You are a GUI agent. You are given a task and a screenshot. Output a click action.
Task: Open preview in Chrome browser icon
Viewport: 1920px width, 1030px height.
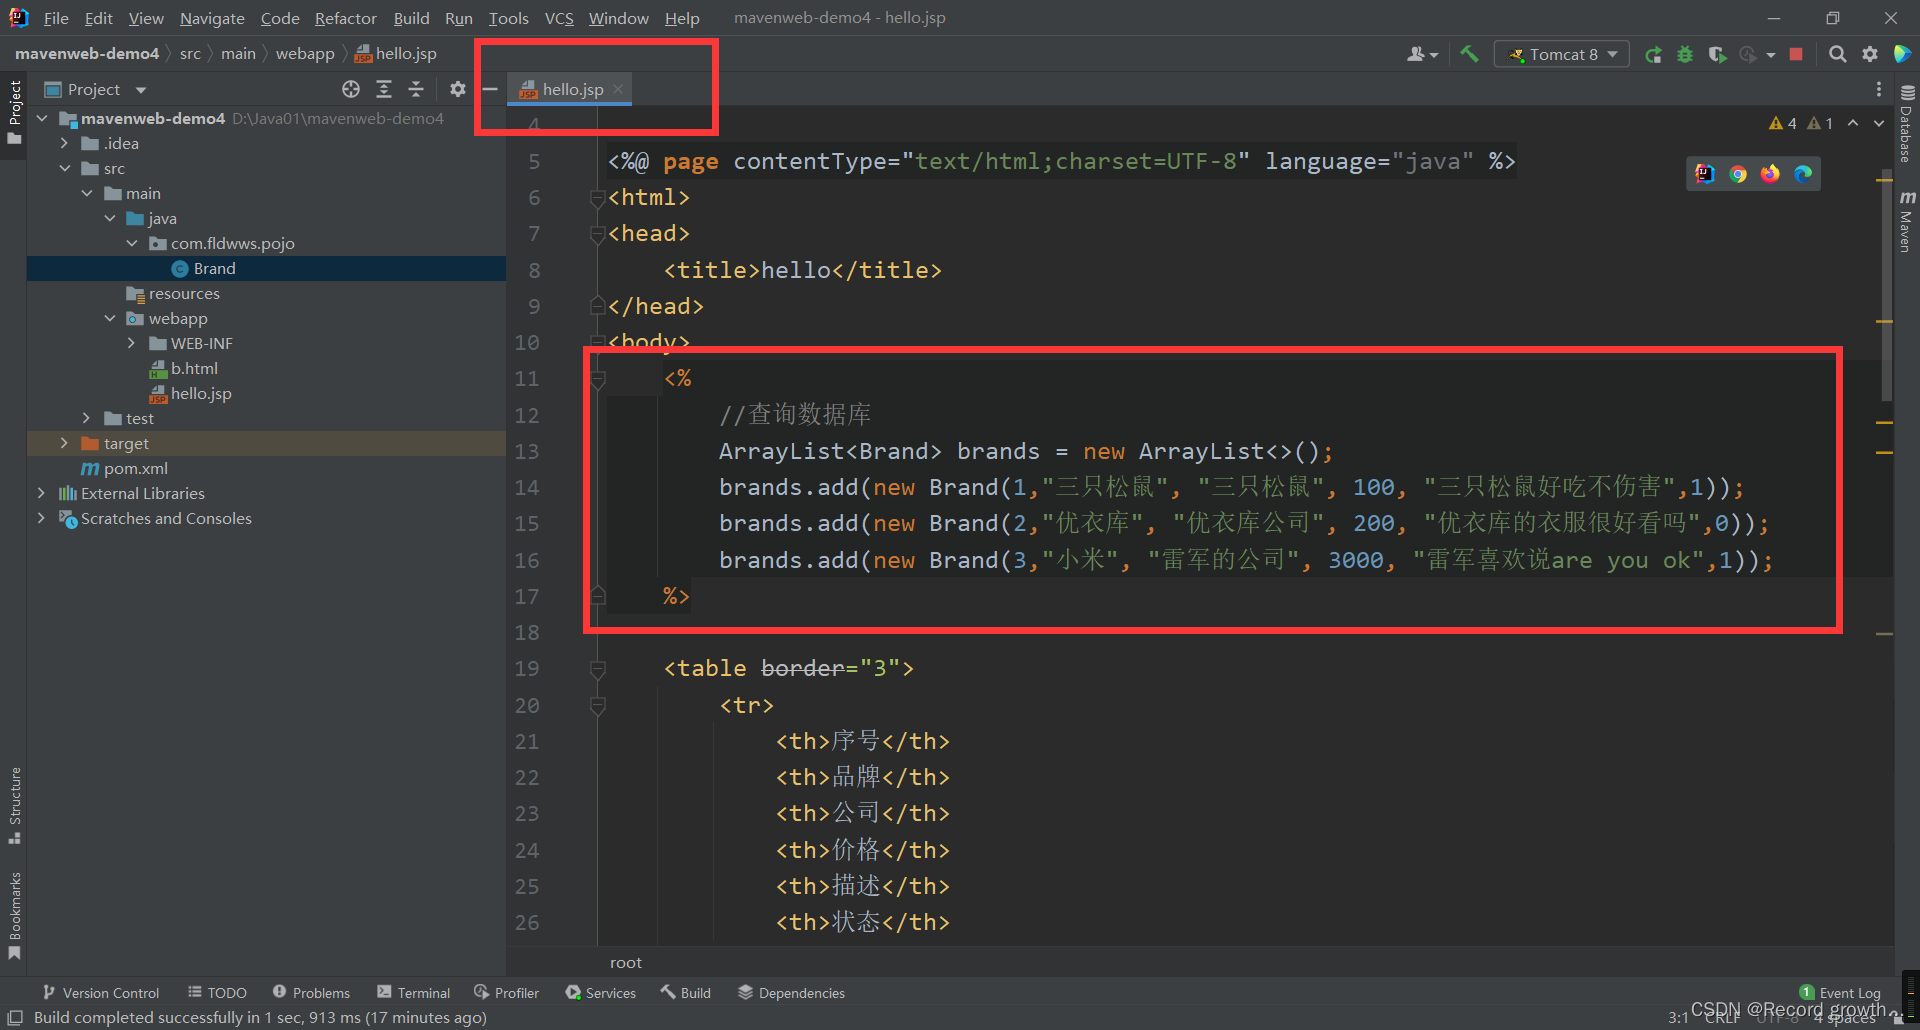[1738, 174]
